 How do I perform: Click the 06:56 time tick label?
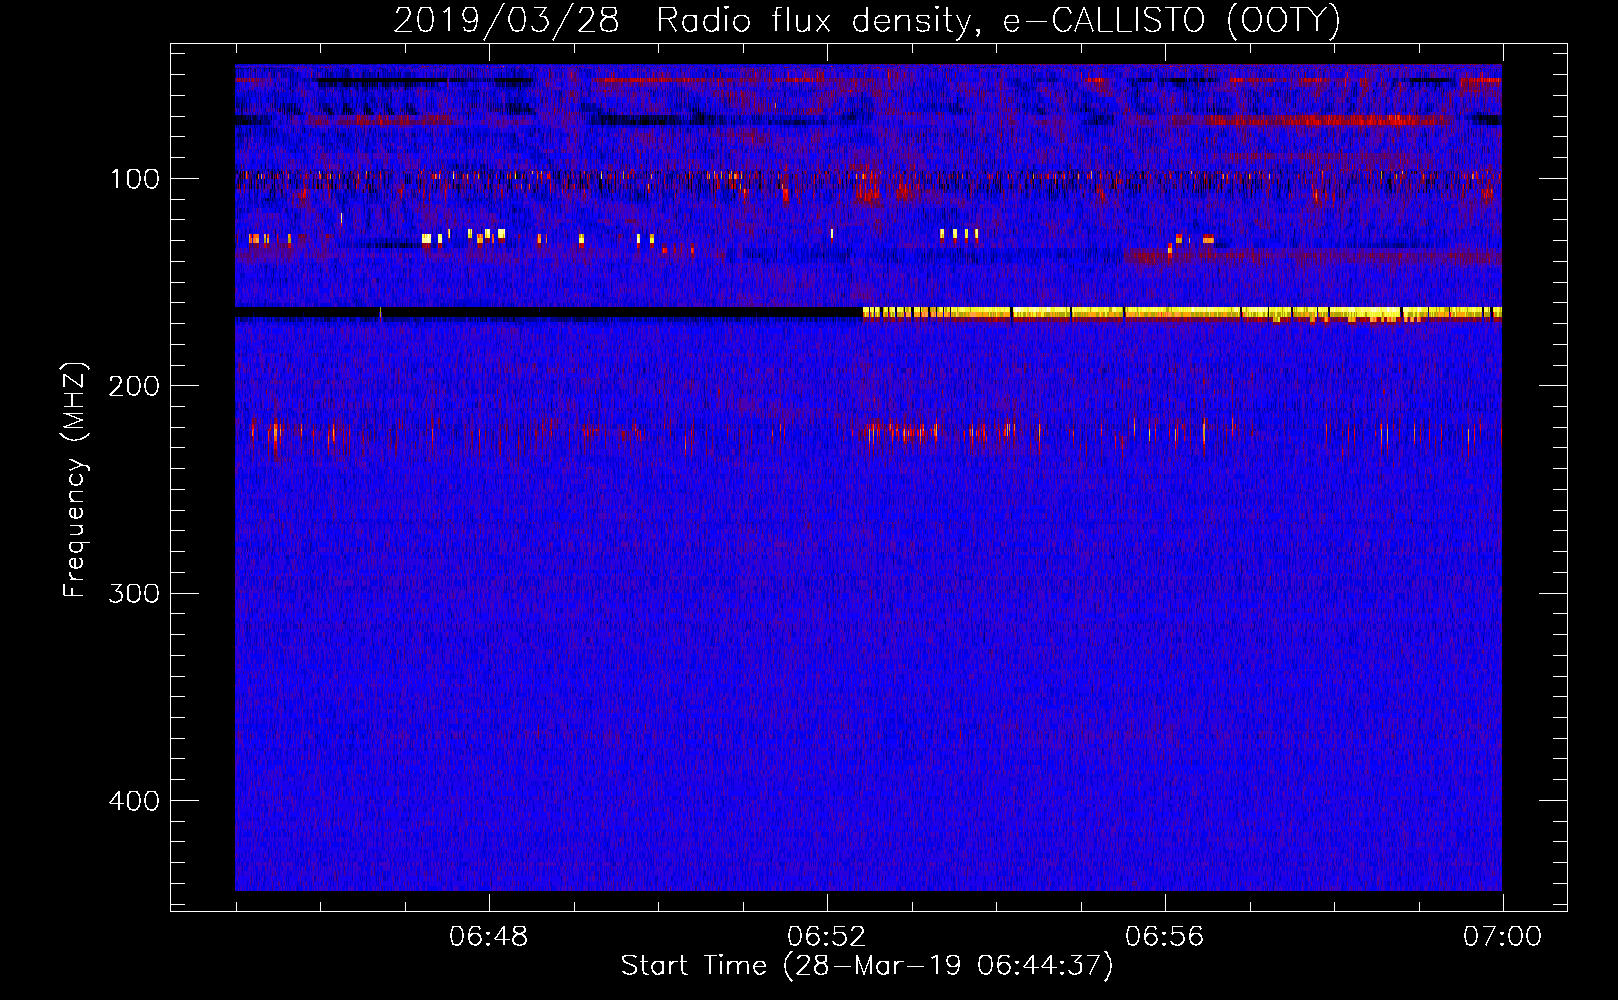coord(1165,937)
